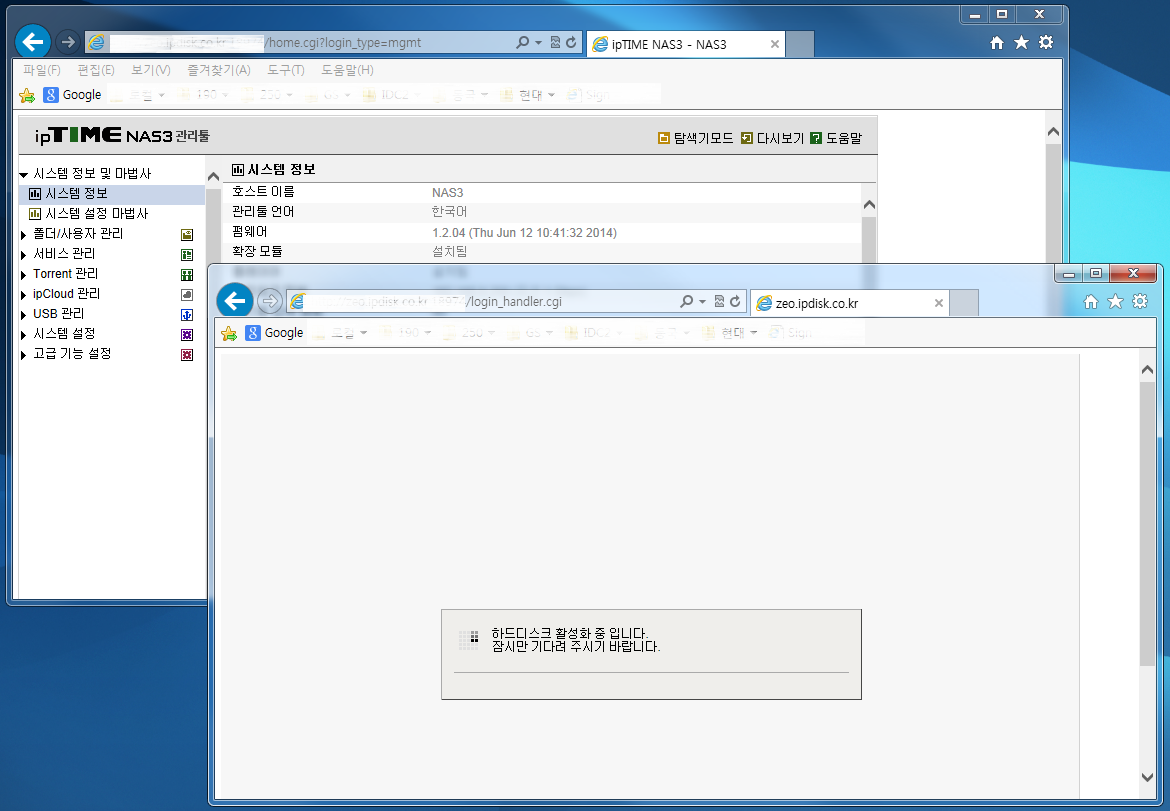Open tools gear in back browser window
This screenshot has width=1170, height=811.
(x=1046, y=43)
